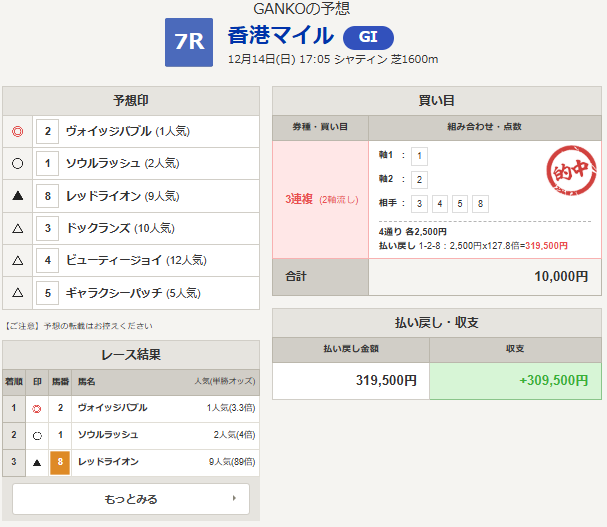The height and width of the screenshot is (527, 607).
Task: Click orange number 8 in race results
Action: tap(60, 462)
